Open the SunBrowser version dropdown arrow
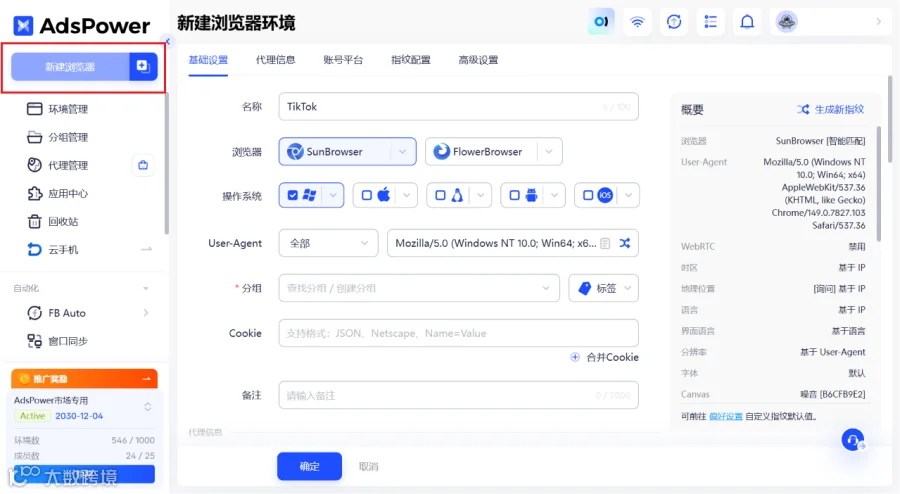Image resolution: width=900 pixels, height=494 pixels. (x=403, y=151)
